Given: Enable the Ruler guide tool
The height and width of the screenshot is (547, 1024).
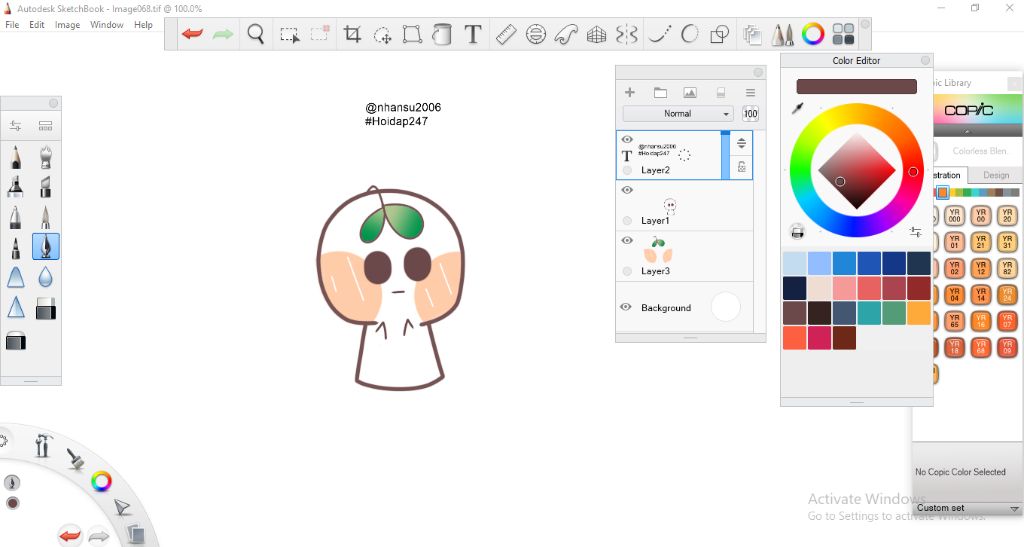Looking at the screenshot, I should coord(506,34).
